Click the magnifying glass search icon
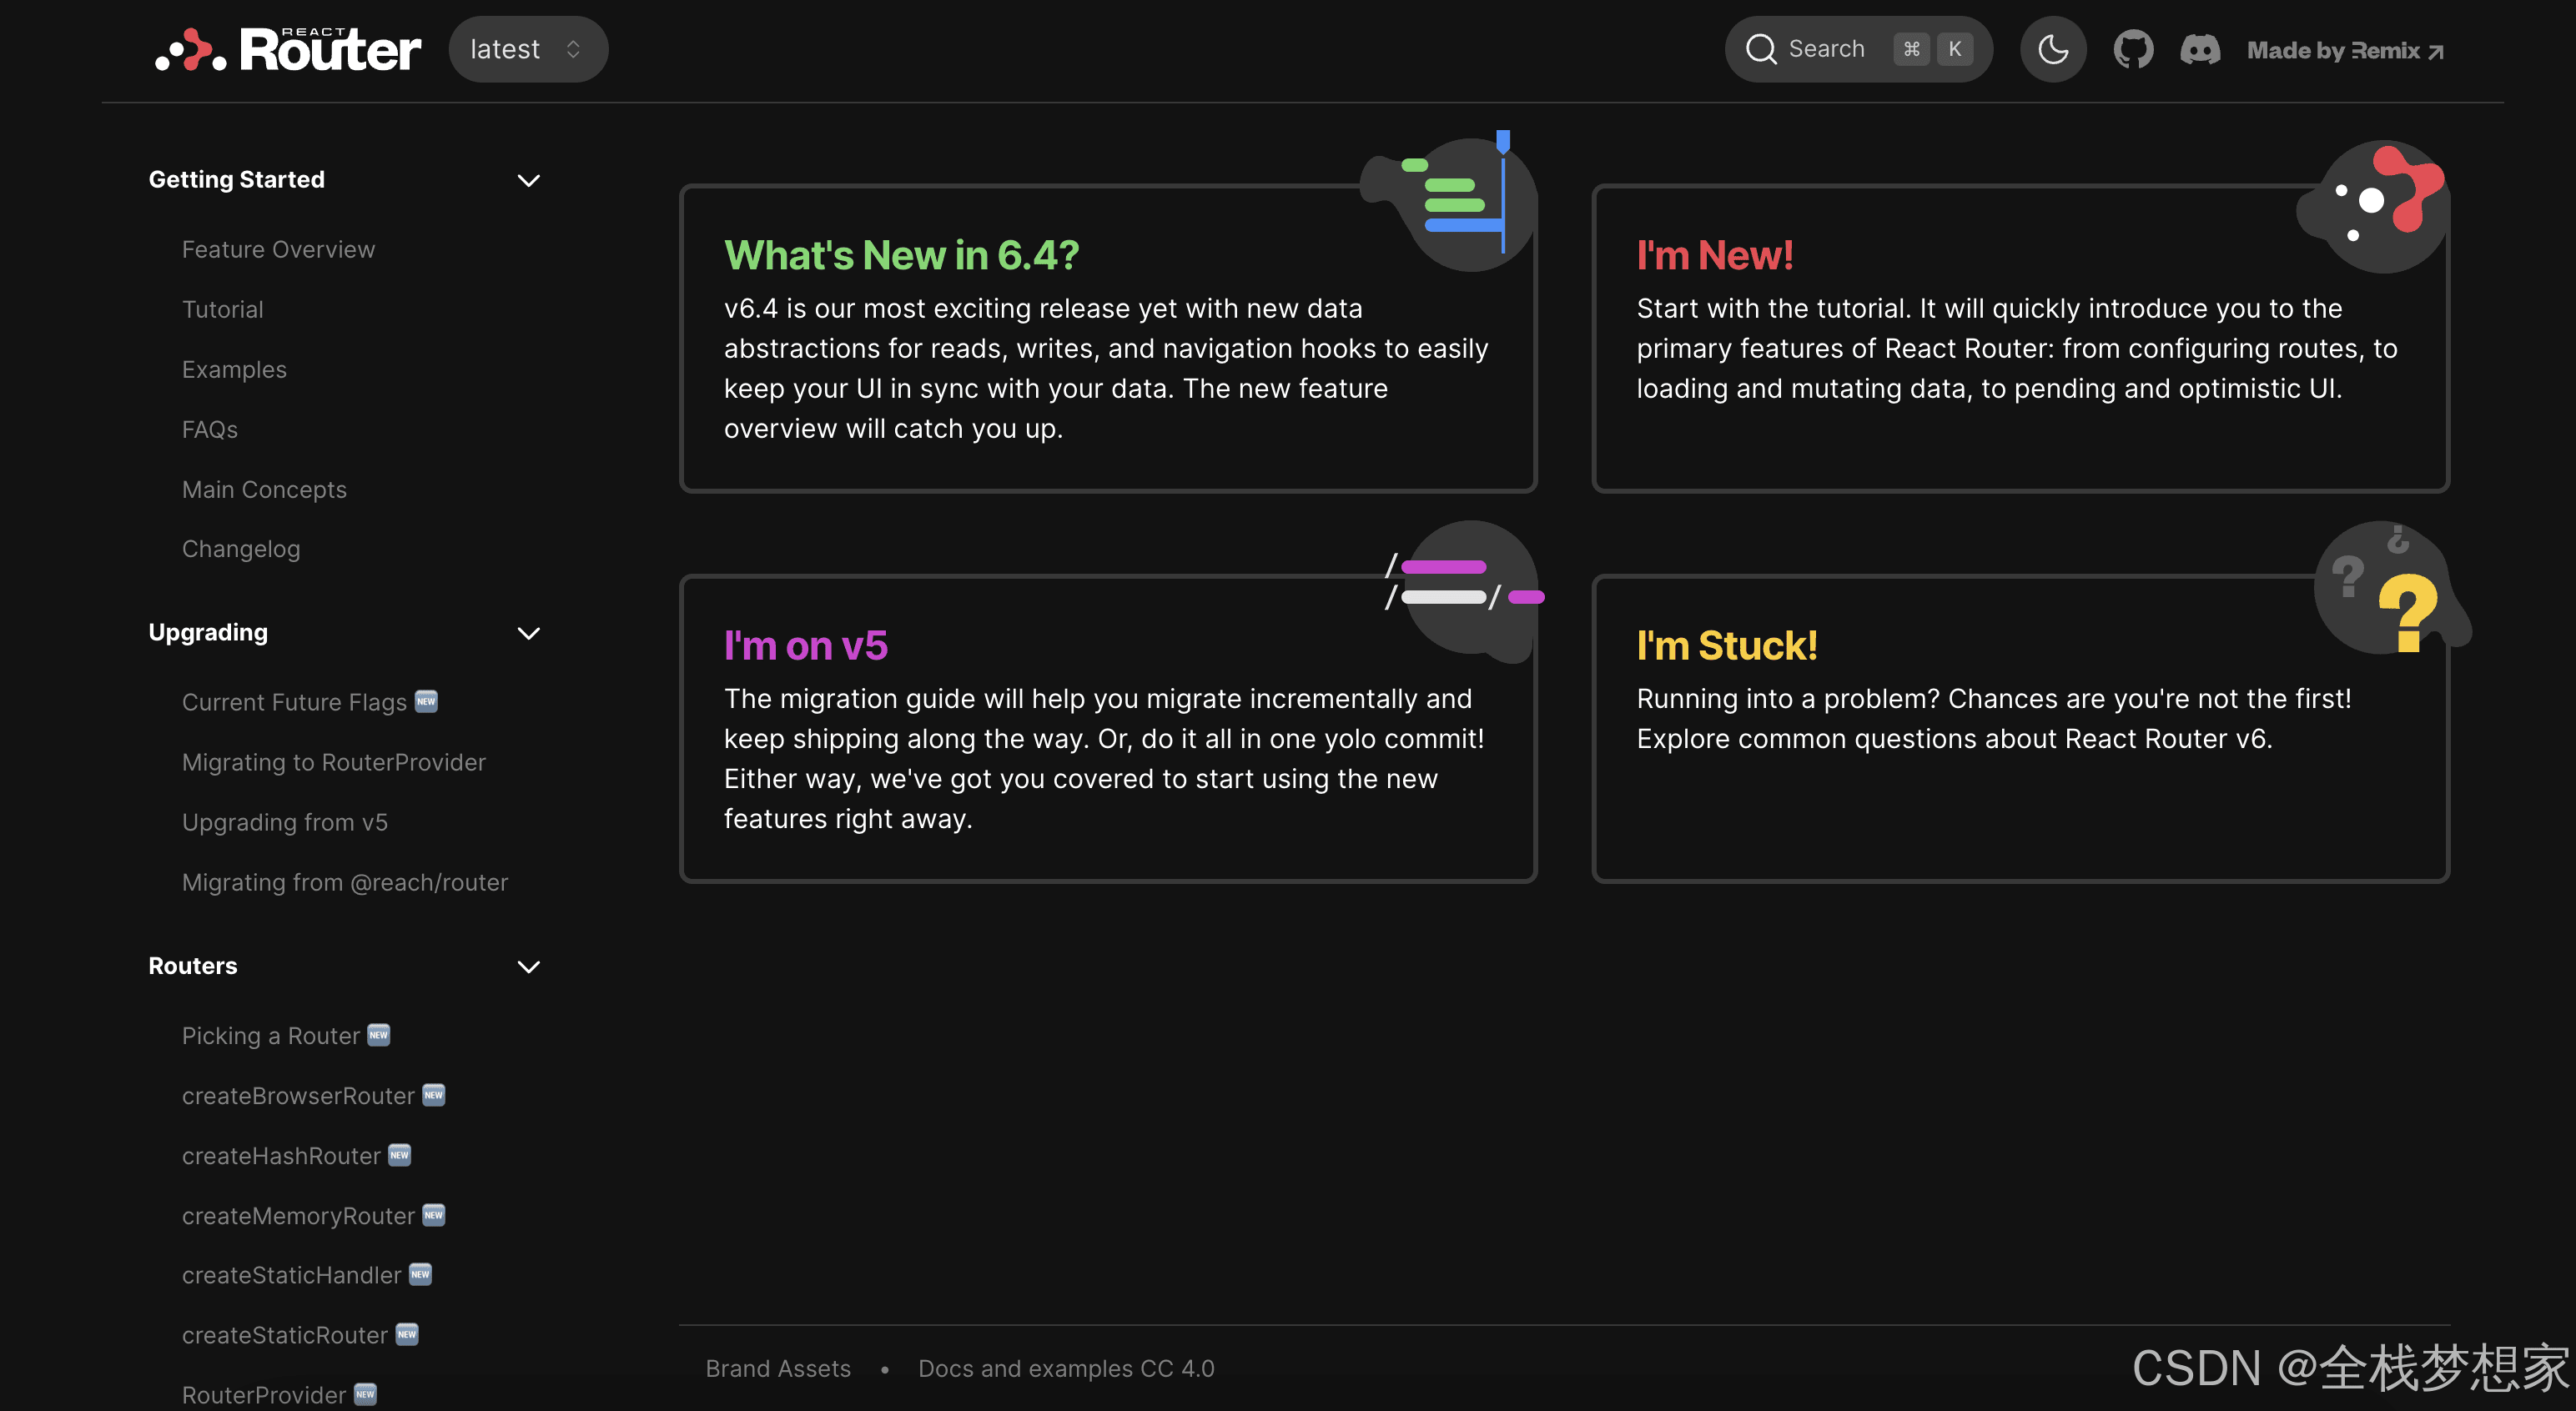This screenshot has height=1411, width=2576. click(1761, 49)
